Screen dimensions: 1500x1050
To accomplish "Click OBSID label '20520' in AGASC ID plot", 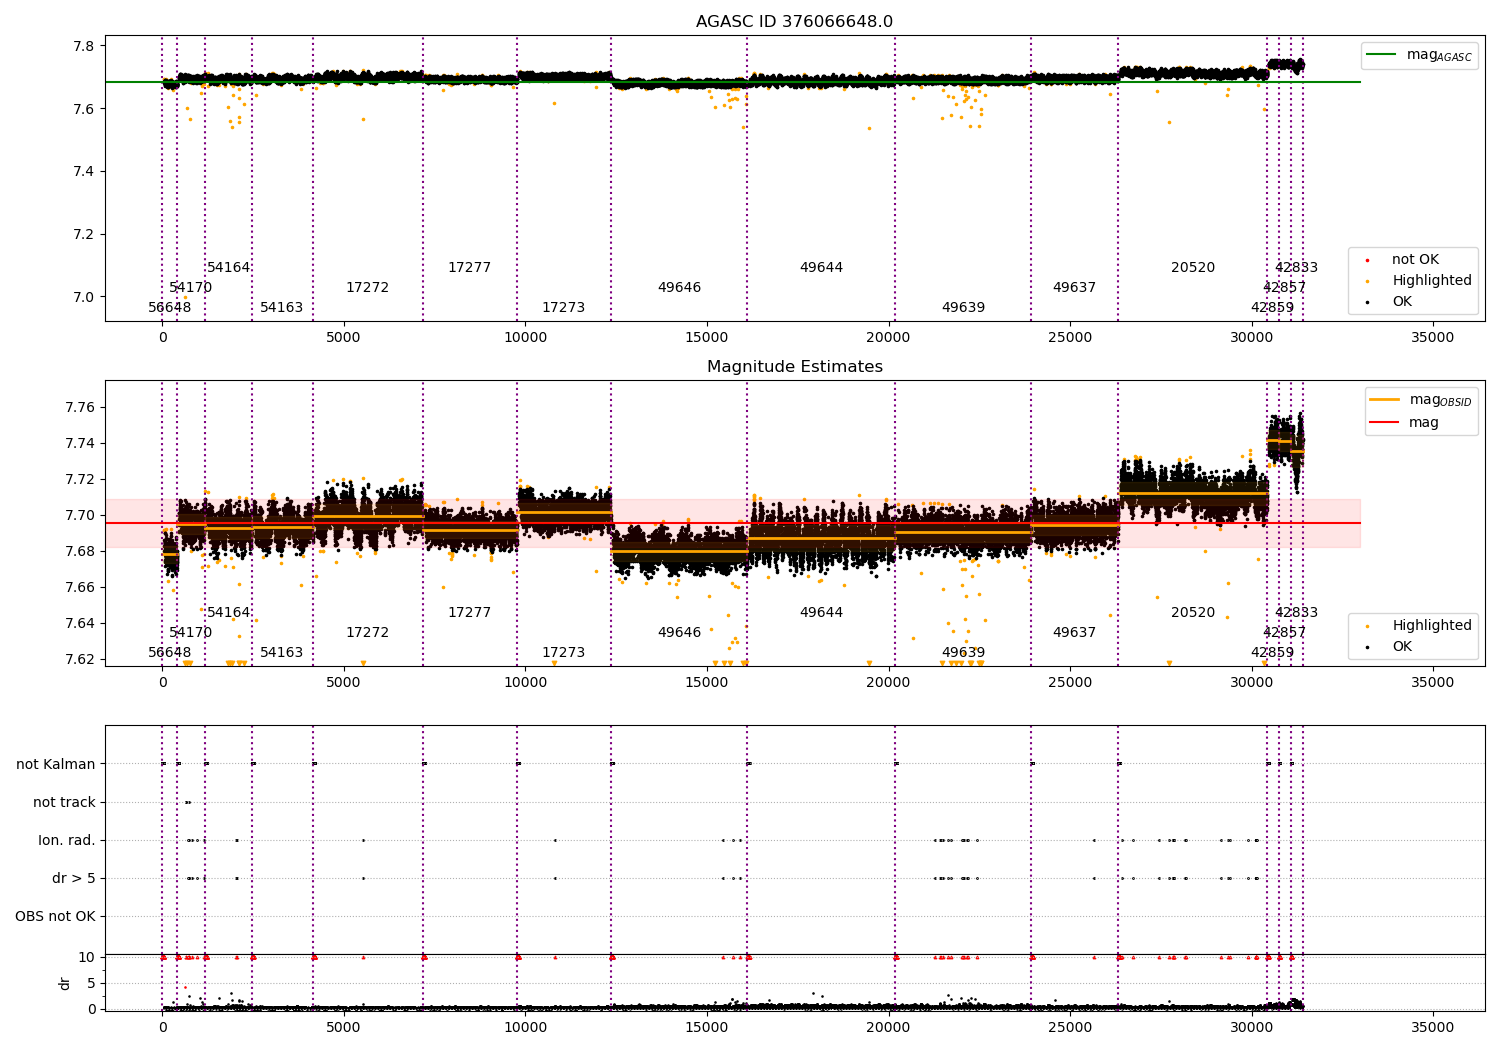I will click(x=1194, y=268).
